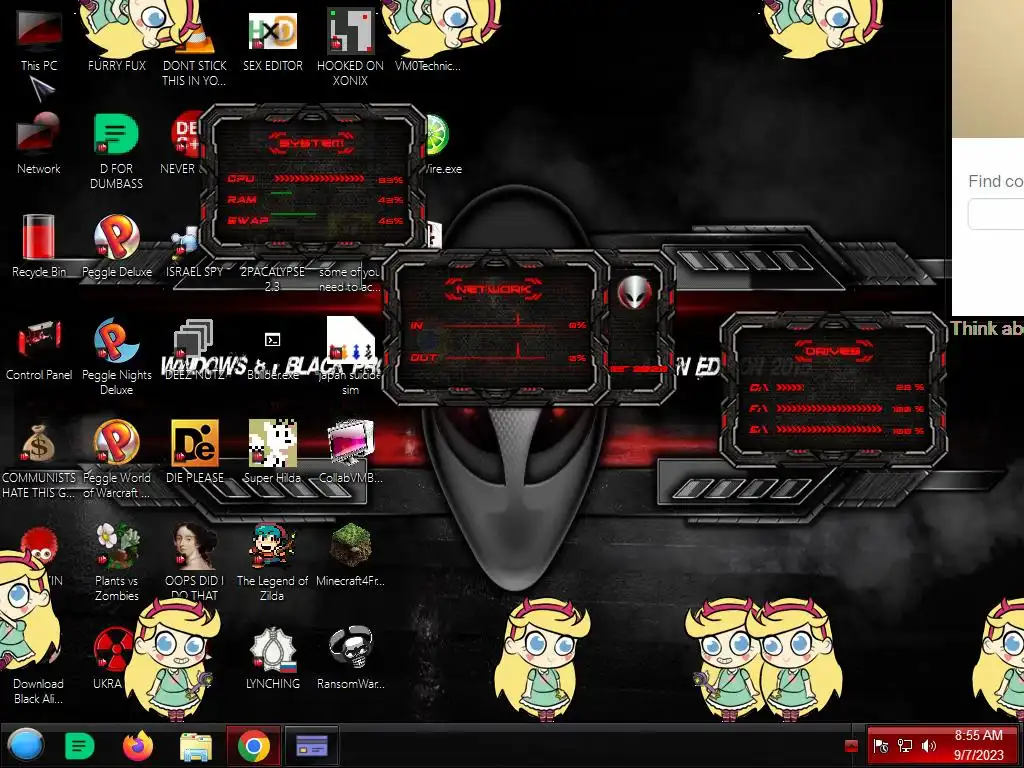
Task: Click the E:\ drive usage bar
Action: [x=829, y=429]
